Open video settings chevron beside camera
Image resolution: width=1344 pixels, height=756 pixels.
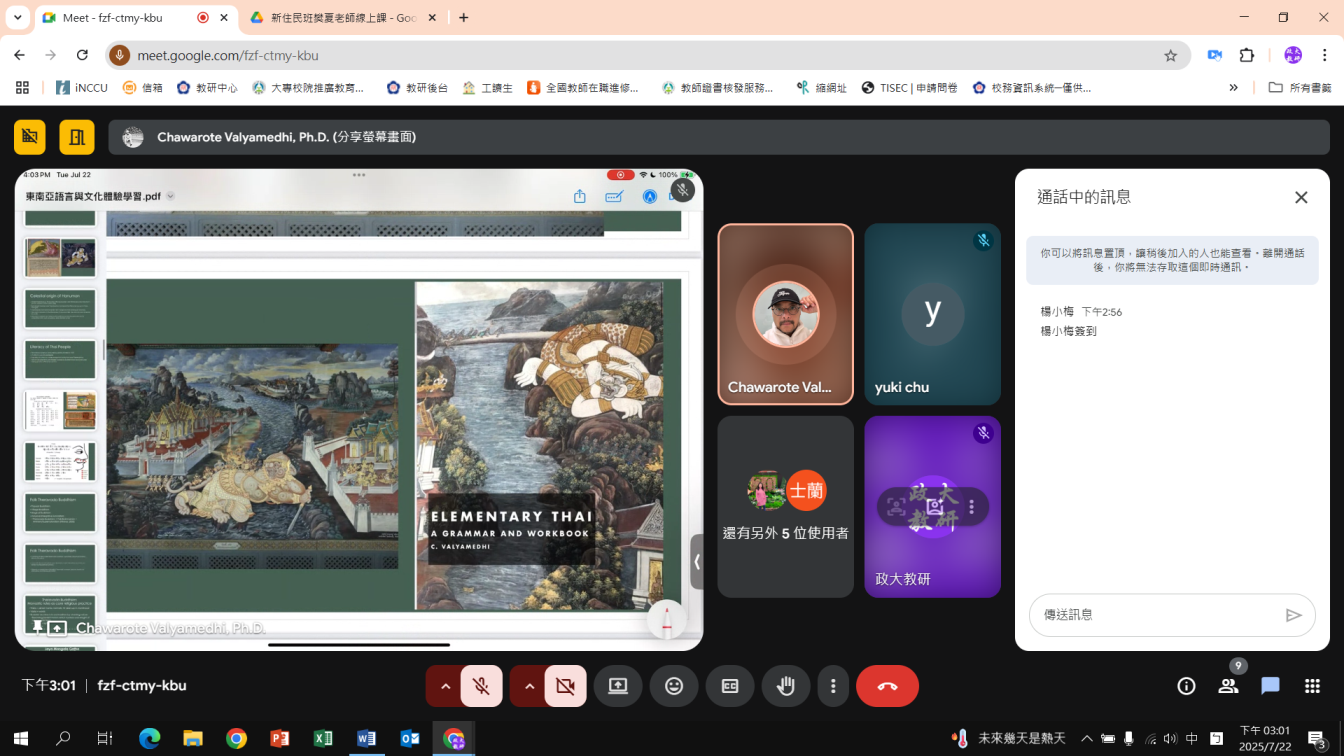point(529,686)
